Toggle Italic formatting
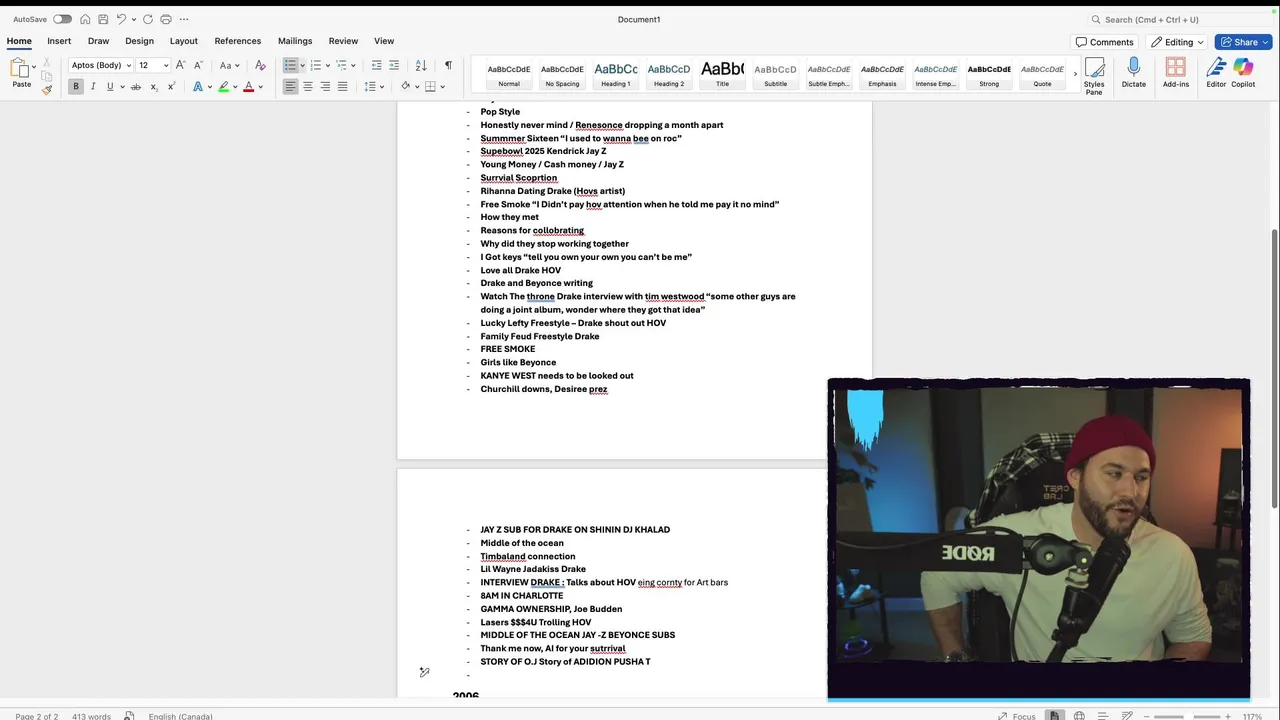This screenshot has height=720, width=1280. point(93,87)
